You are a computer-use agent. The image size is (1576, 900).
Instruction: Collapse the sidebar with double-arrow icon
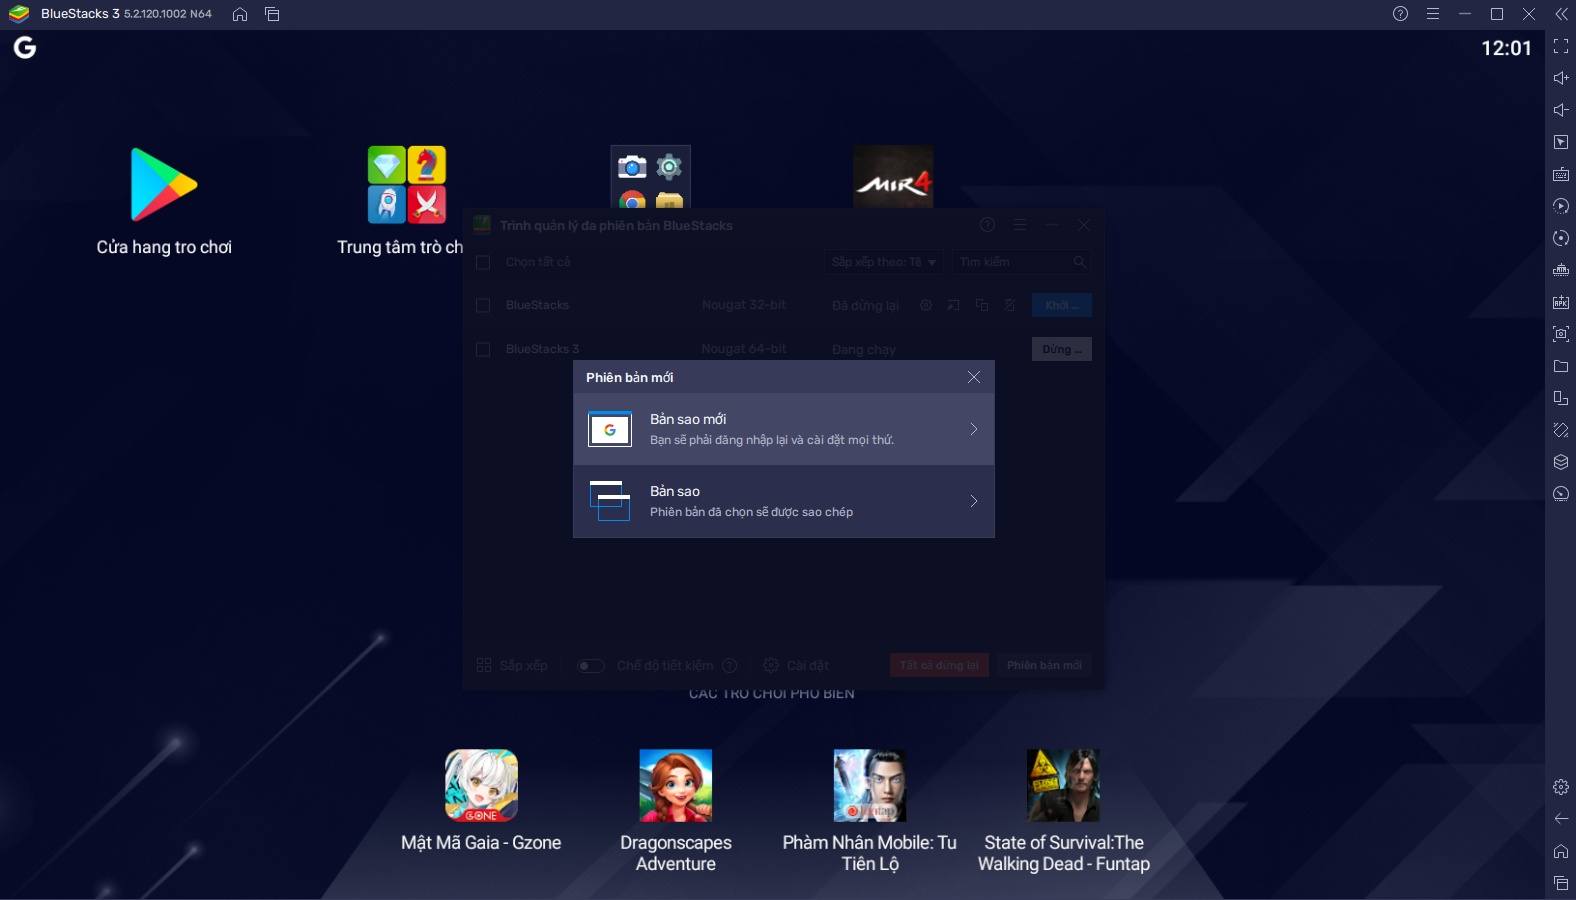[1561, 14]
